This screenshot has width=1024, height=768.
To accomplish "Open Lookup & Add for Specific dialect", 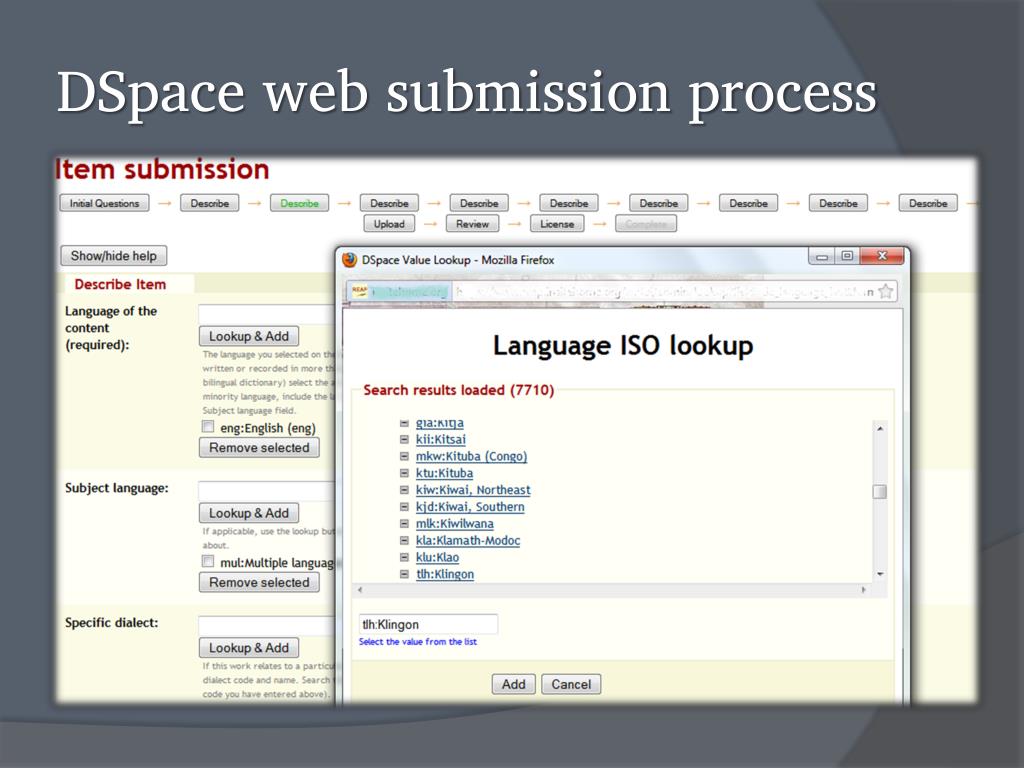I will [x=249, y=648].
